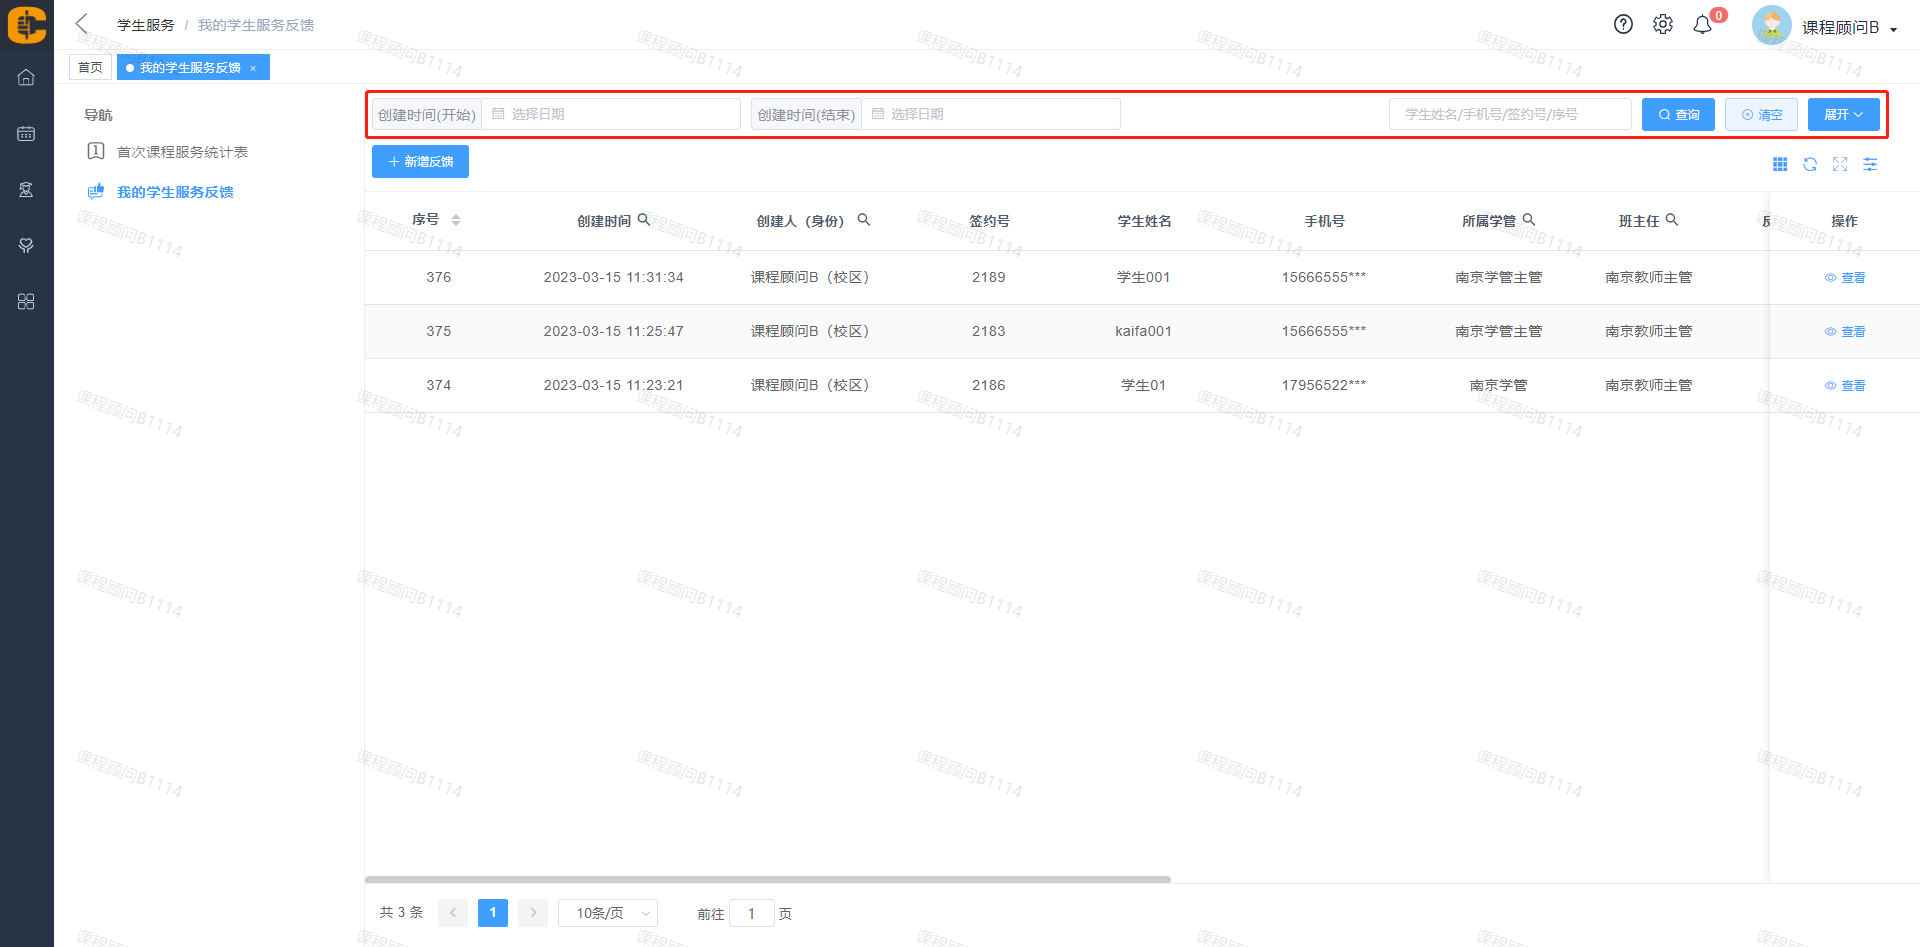Click the home icon in left sidebar
The height and width of the screenshot is (947, 1920).
coord(26,78)
